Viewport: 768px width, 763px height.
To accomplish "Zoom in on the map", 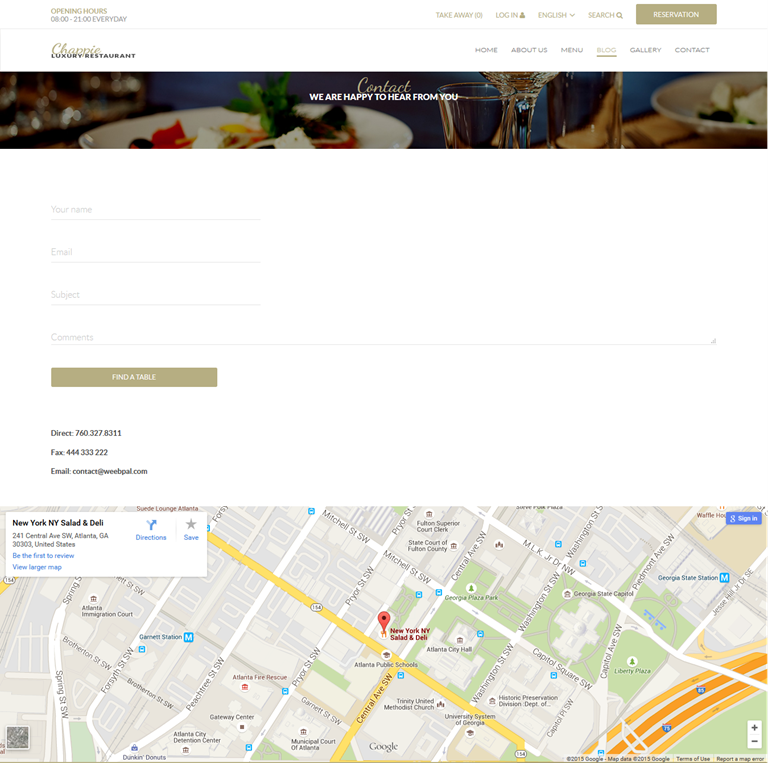I will [754, 727].
